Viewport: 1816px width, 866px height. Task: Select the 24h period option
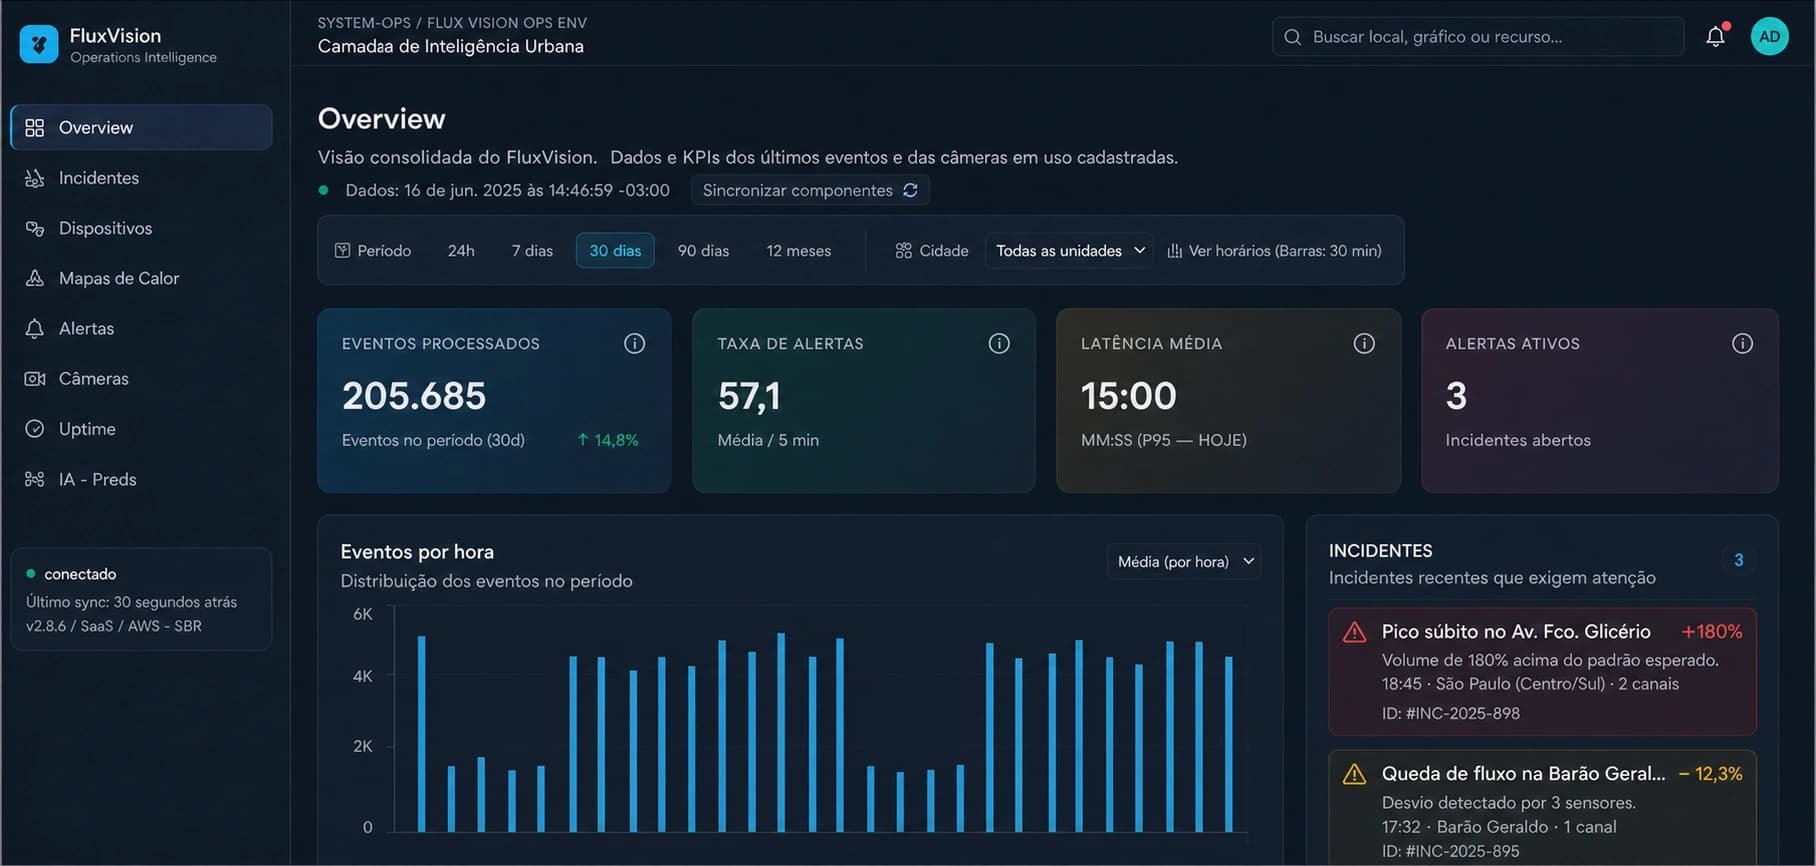[461, 251]
